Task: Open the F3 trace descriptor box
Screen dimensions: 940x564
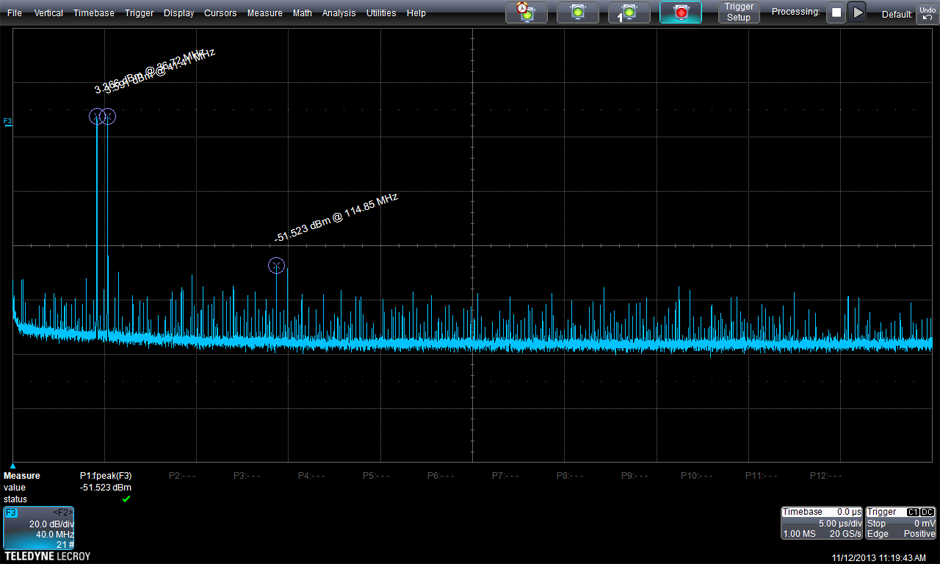Action: pyautogui.click(x=39, y=528)
